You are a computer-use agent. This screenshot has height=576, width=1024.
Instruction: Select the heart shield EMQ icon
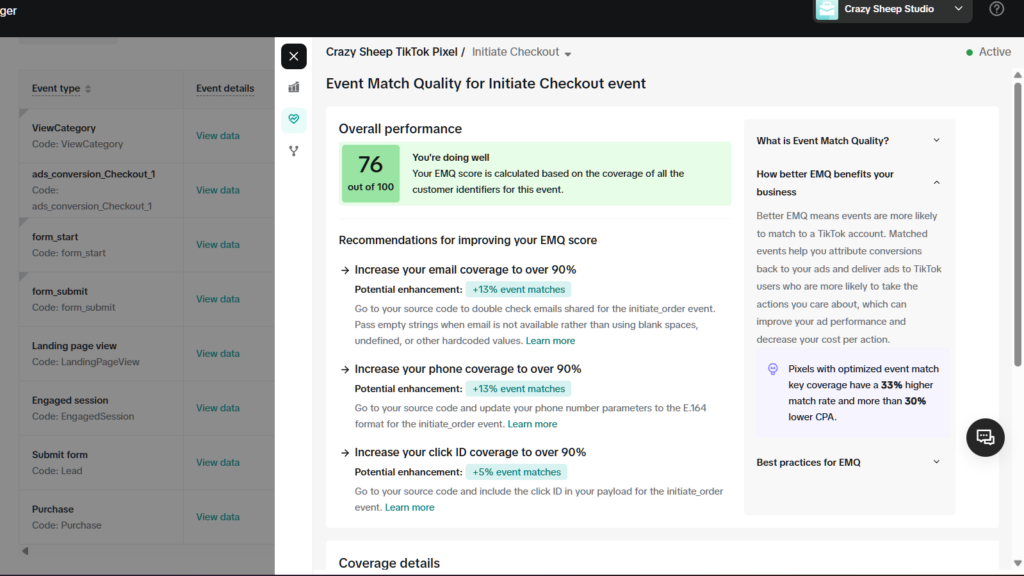(x=293, y=120)
